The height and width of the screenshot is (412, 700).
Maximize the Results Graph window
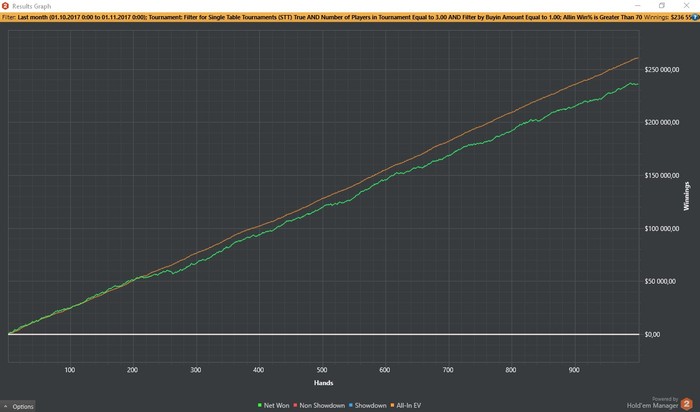[662, 5]
